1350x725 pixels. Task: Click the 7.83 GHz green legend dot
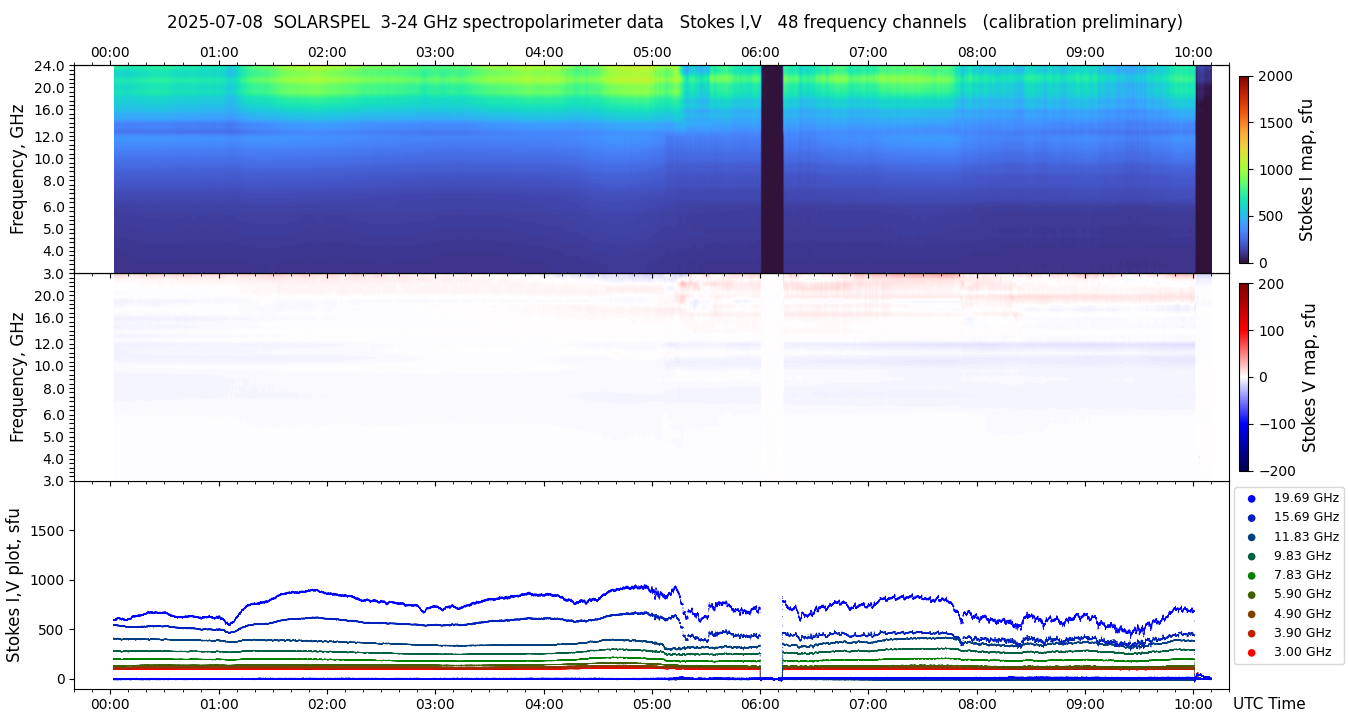pyautogui.click(x=1251, y=575)
